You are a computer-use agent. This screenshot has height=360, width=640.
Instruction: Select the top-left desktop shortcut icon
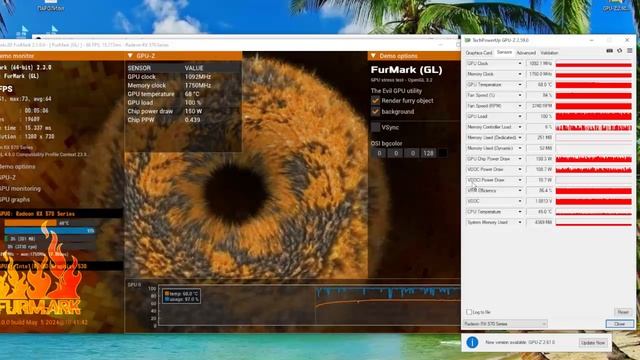click(51, 5)
